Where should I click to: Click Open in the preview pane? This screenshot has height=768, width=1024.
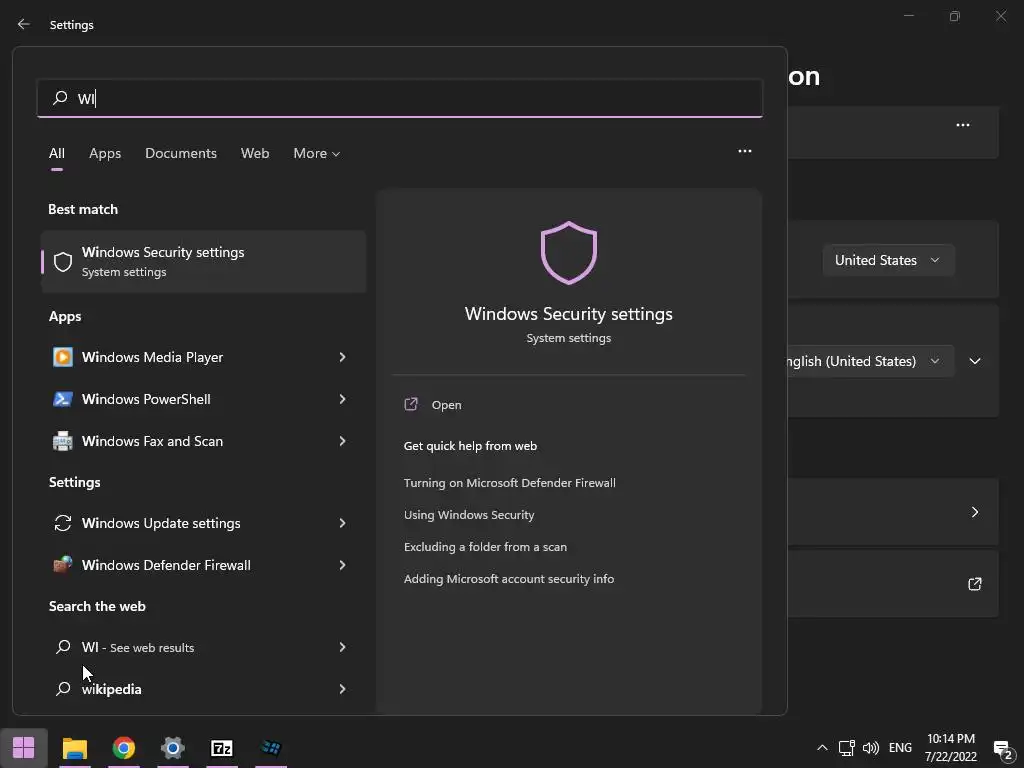[447, 405]
